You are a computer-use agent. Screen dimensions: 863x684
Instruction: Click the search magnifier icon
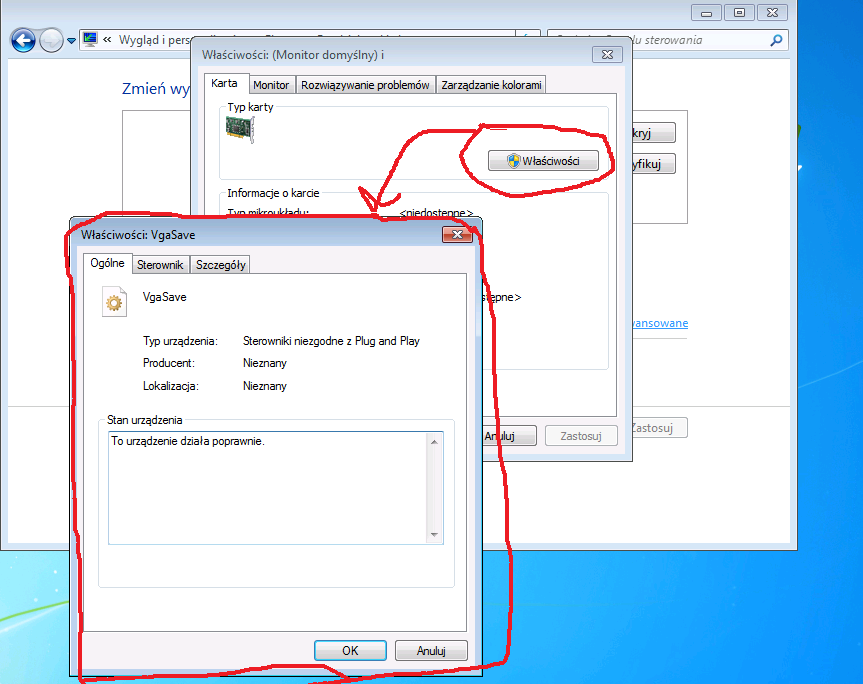pyautogui.click(x=776, y=41)
